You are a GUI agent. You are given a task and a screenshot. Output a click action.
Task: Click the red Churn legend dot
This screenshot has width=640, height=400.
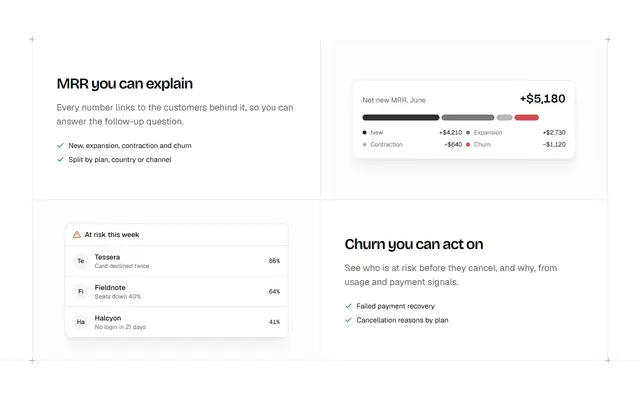[x=468, y=144]
